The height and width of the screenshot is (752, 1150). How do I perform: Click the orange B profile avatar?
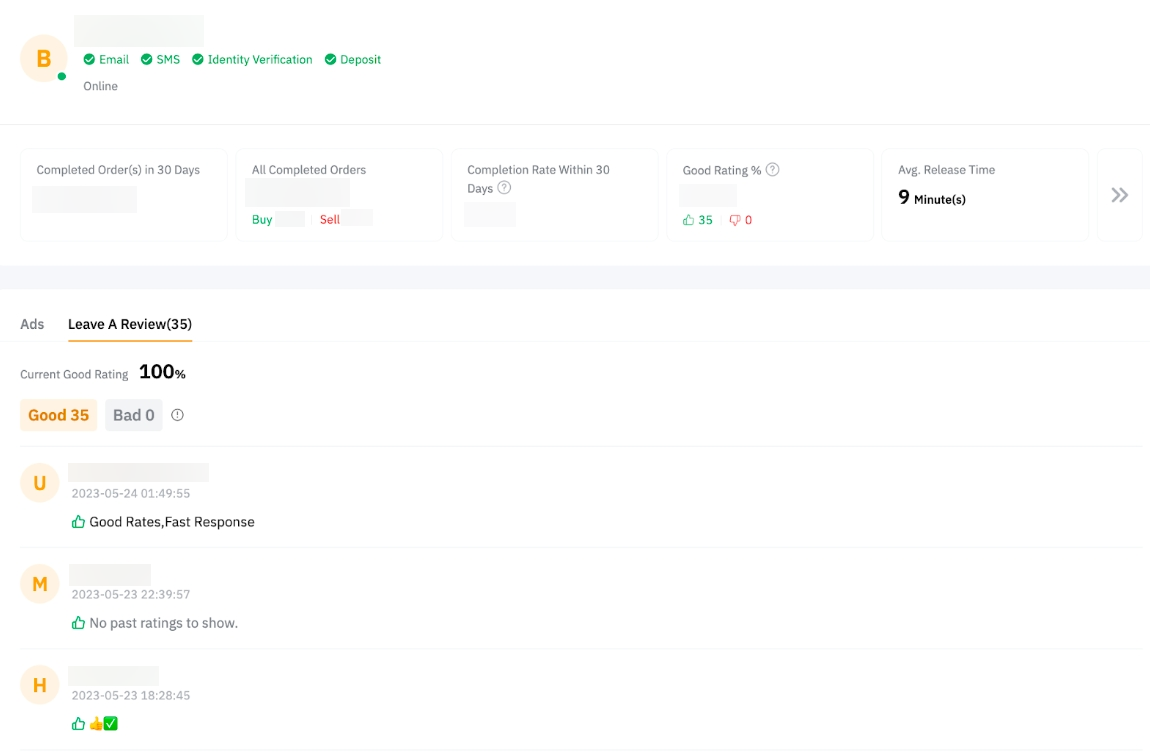click(x=43, y=59)
